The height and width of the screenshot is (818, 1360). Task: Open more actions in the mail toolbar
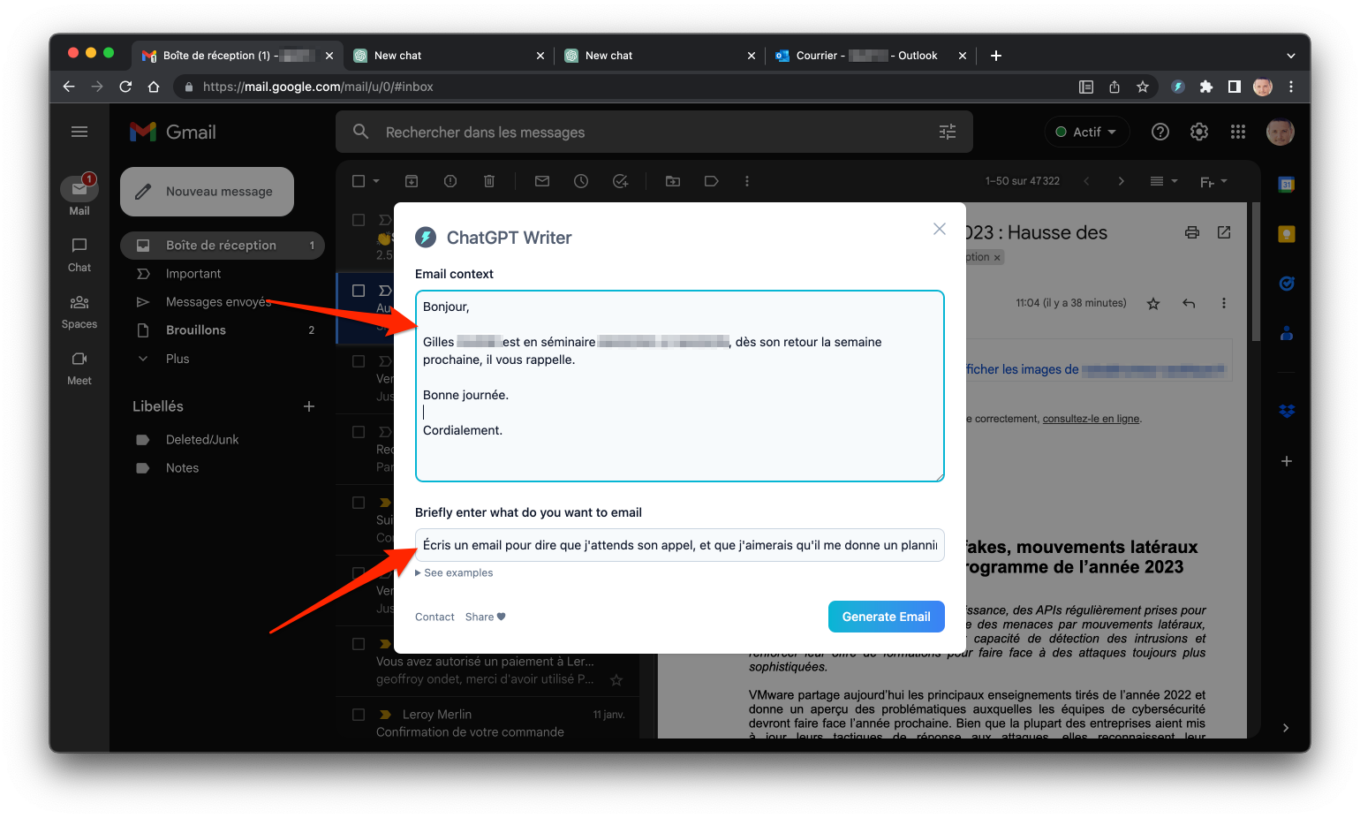(747, 181)
